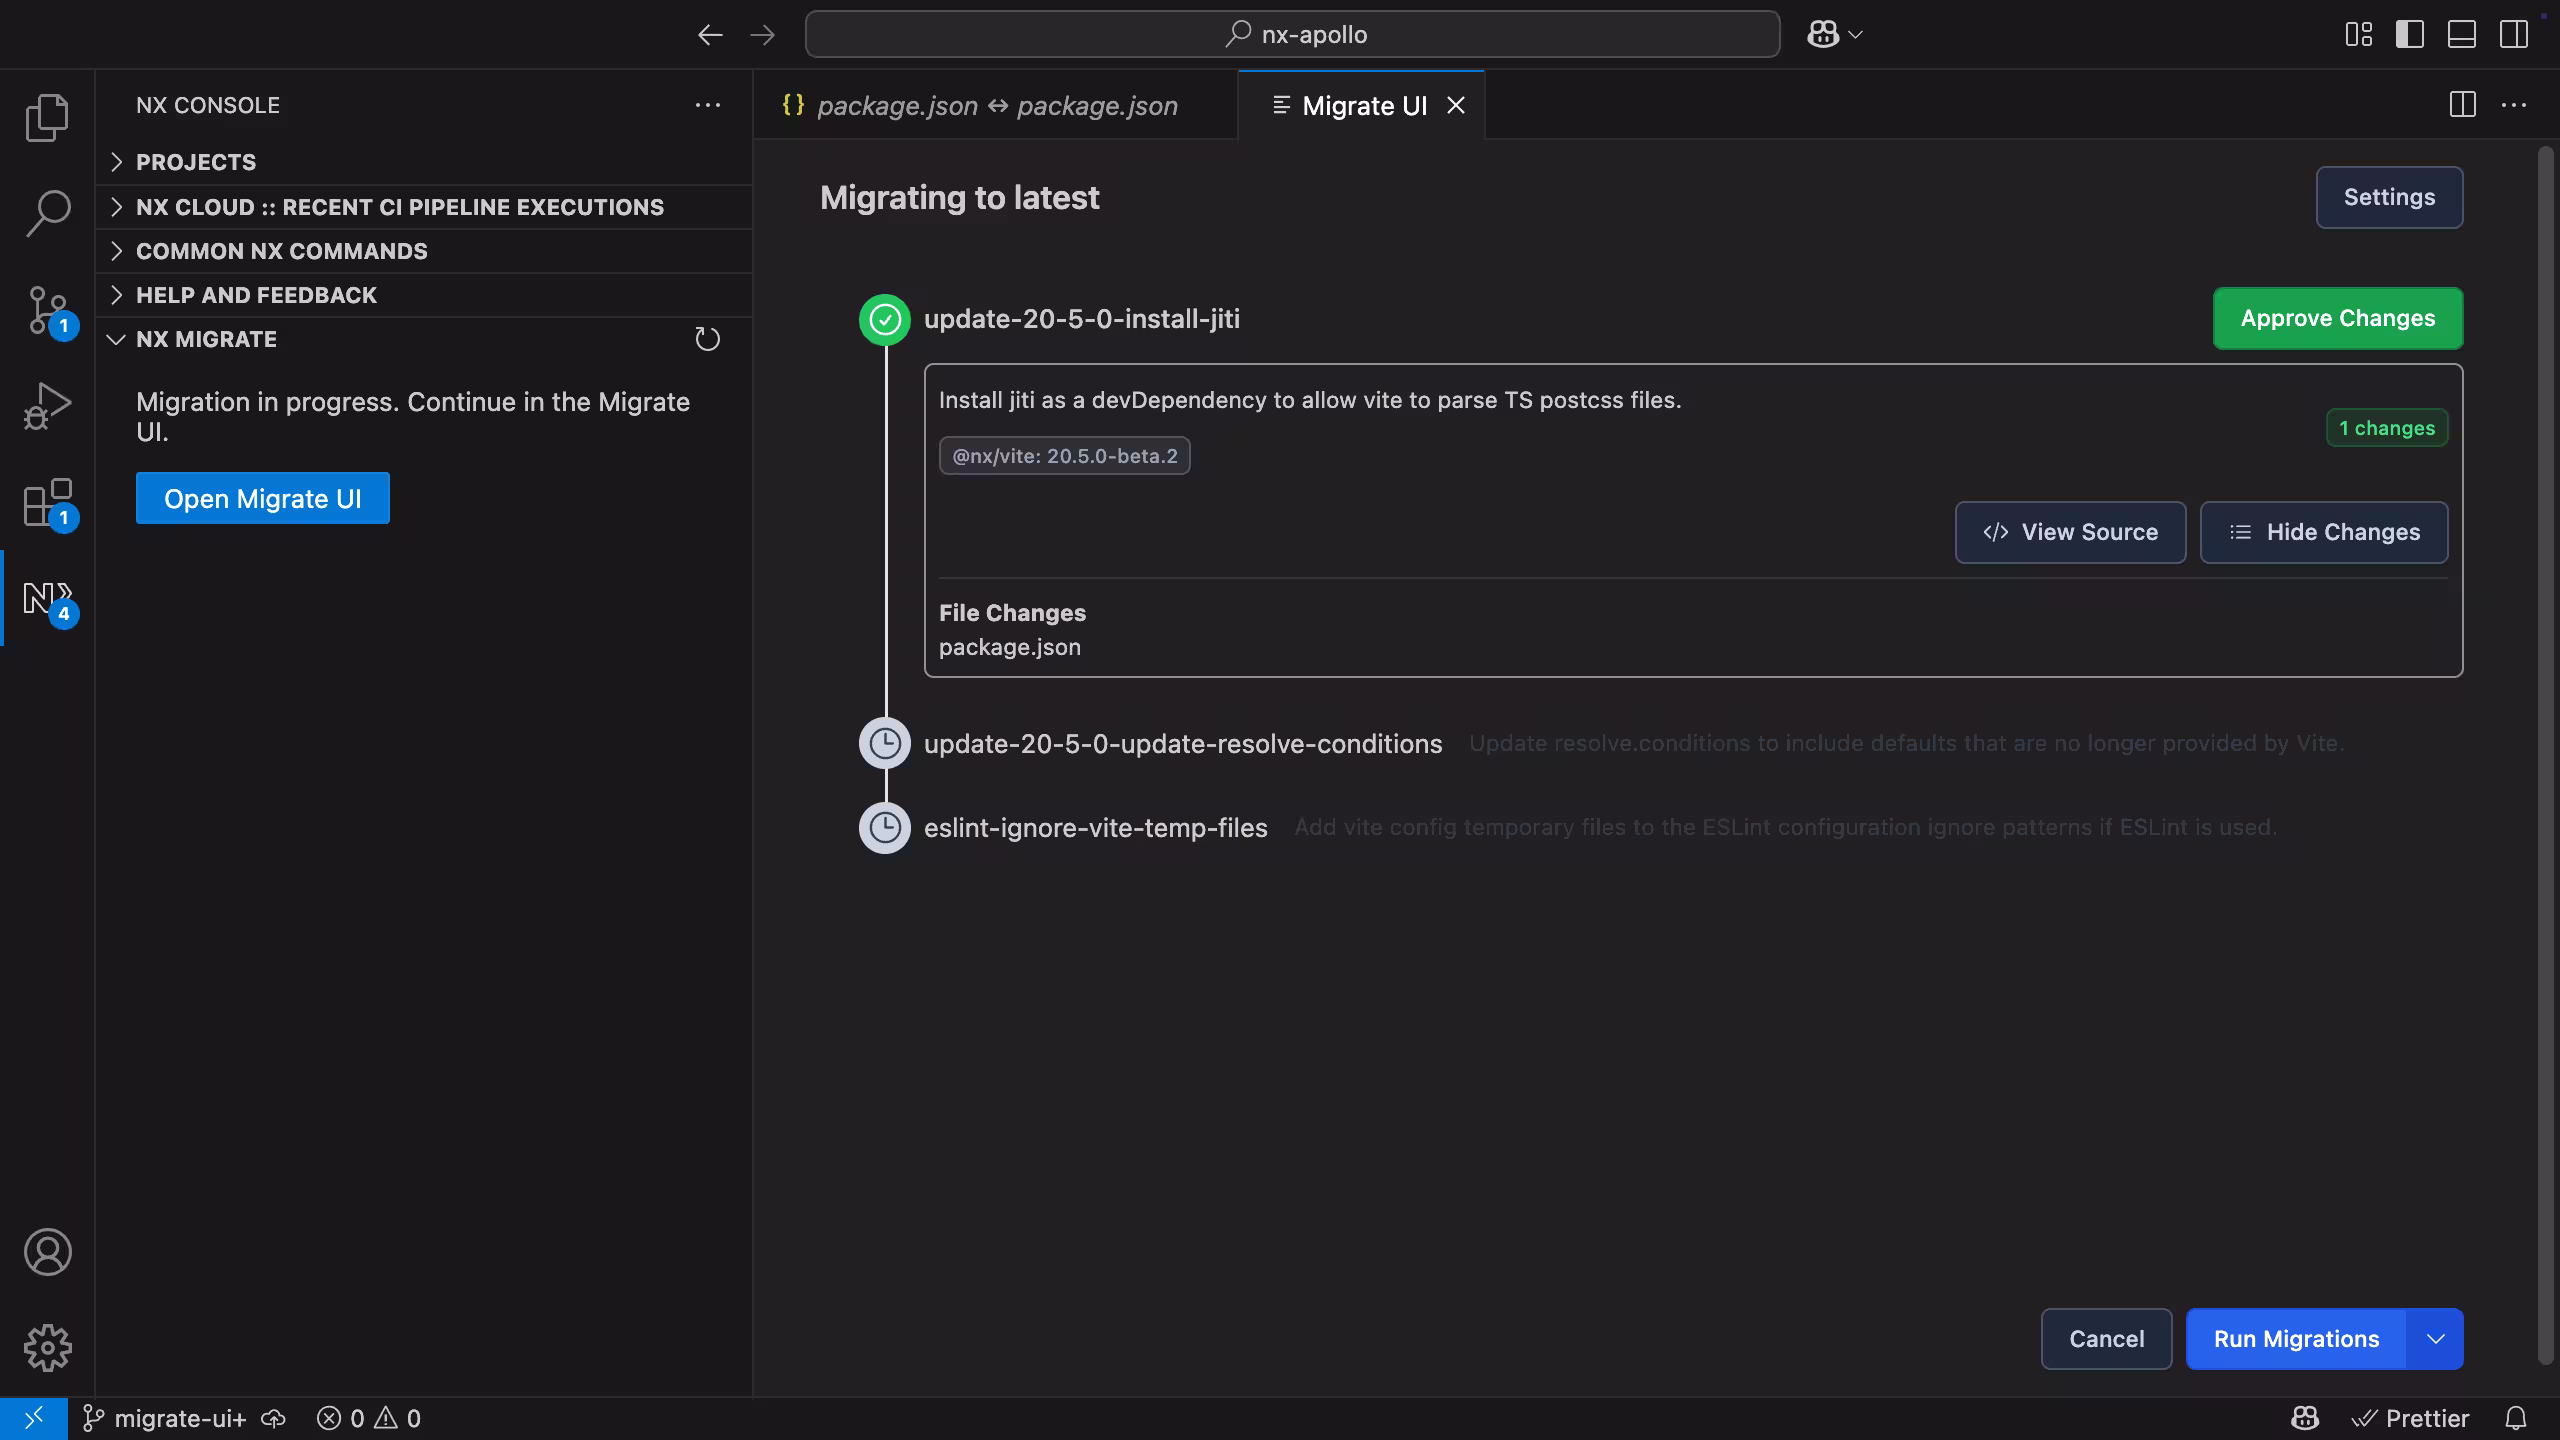Screen dimensions: 2560x1440
Task: Toggle the bottom panel visibility
Action: coord(2462,34)
